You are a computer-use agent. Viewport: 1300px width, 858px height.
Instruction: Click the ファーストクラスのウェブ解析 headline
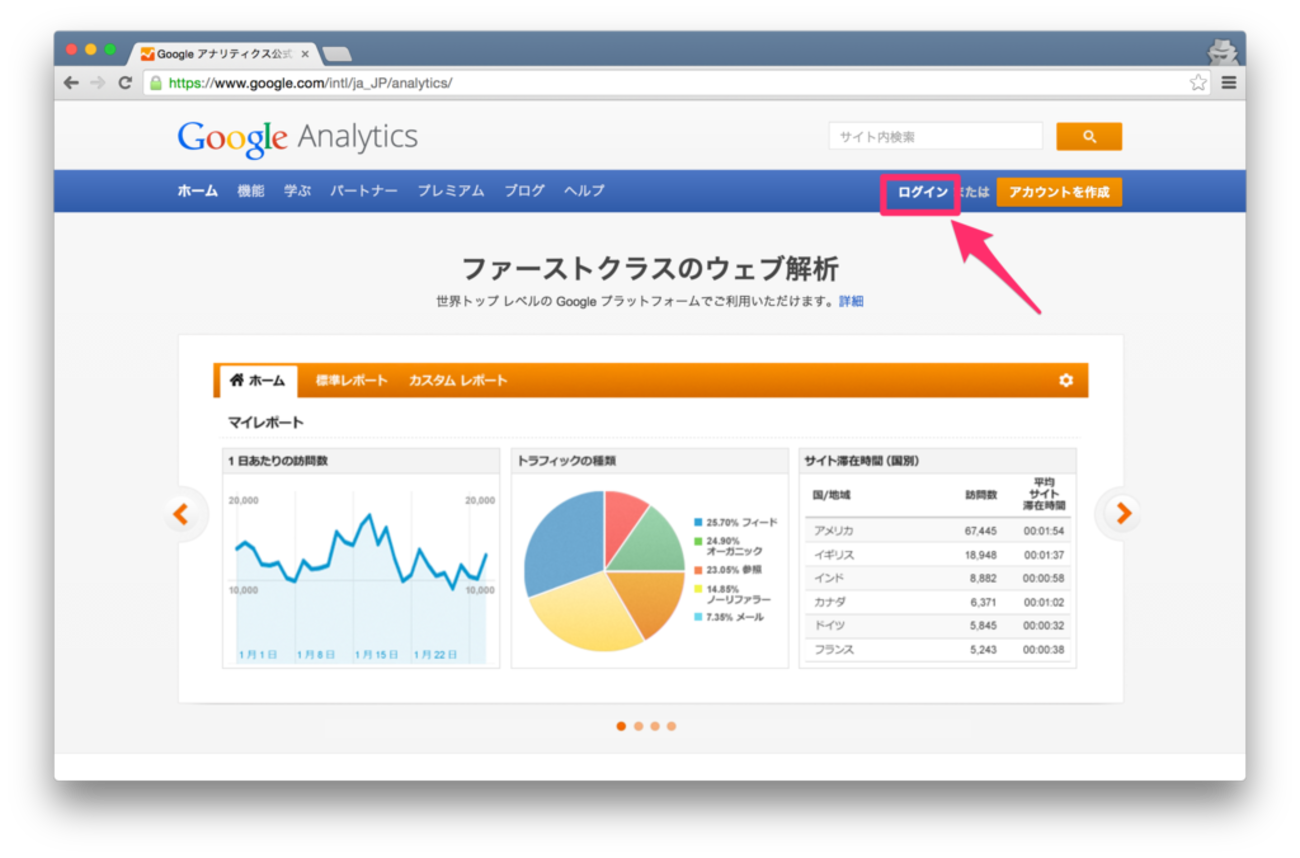pos(650,269)
